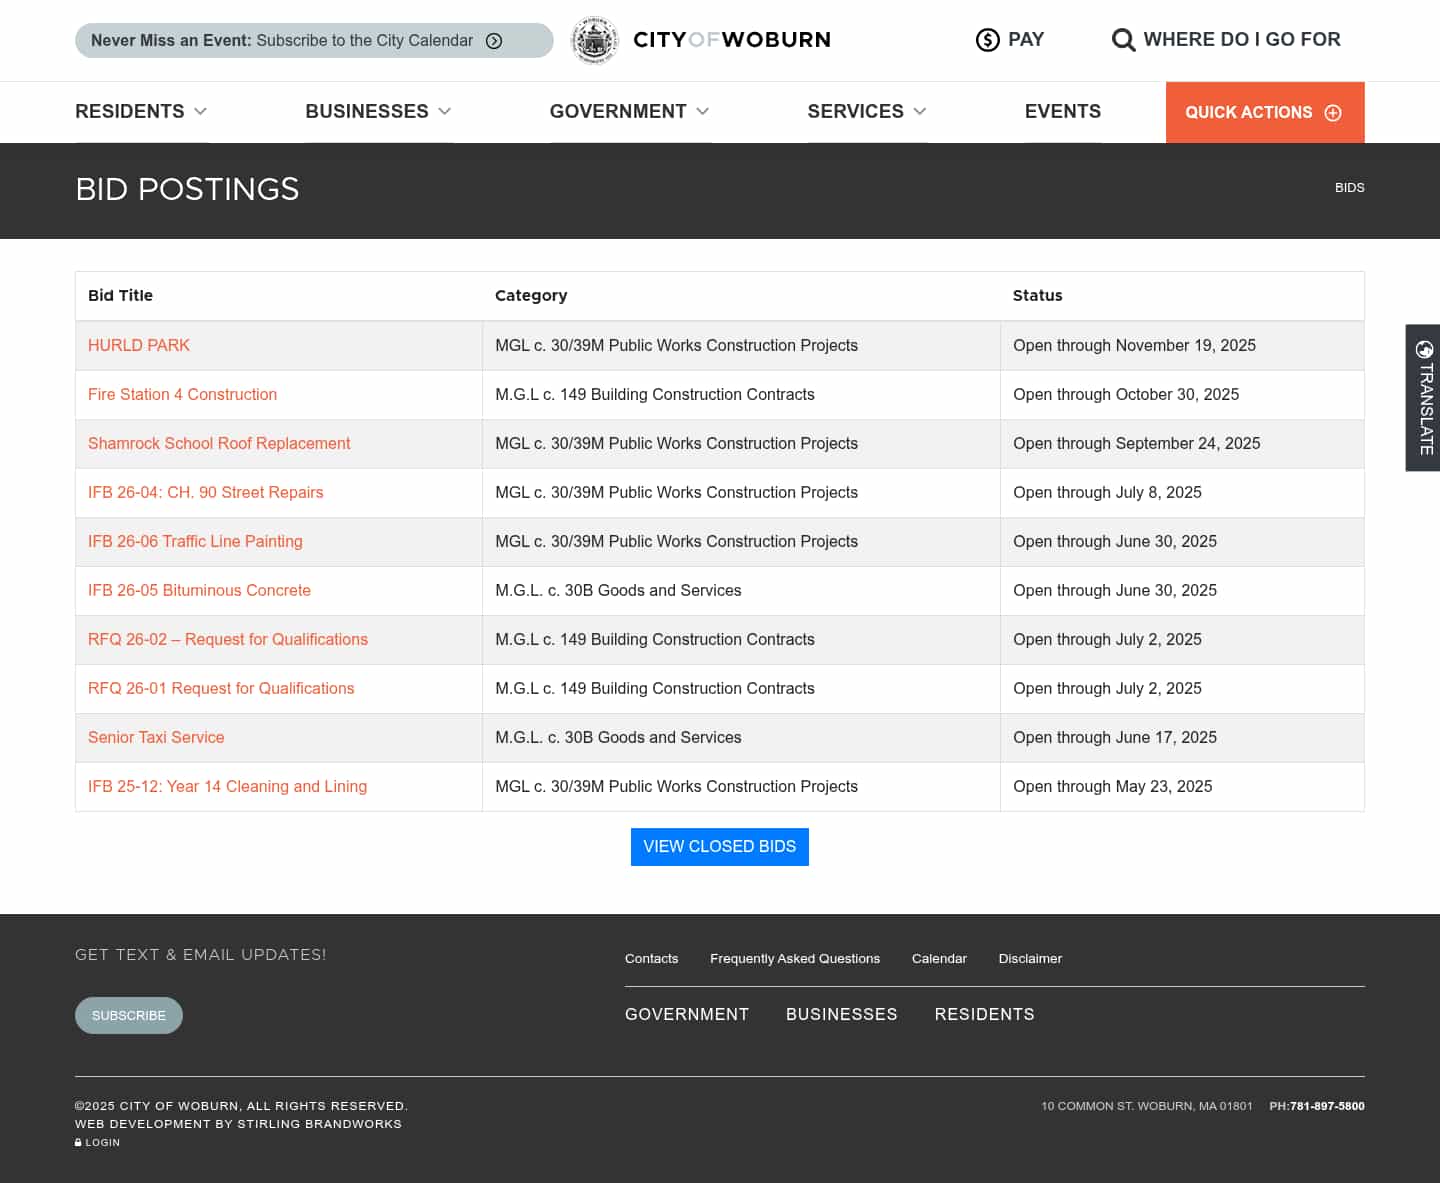Click the dollar sign PAY icon
Image resolution: width=1440 pixels, height=1183 pixels.
click(x=988, y=39)
